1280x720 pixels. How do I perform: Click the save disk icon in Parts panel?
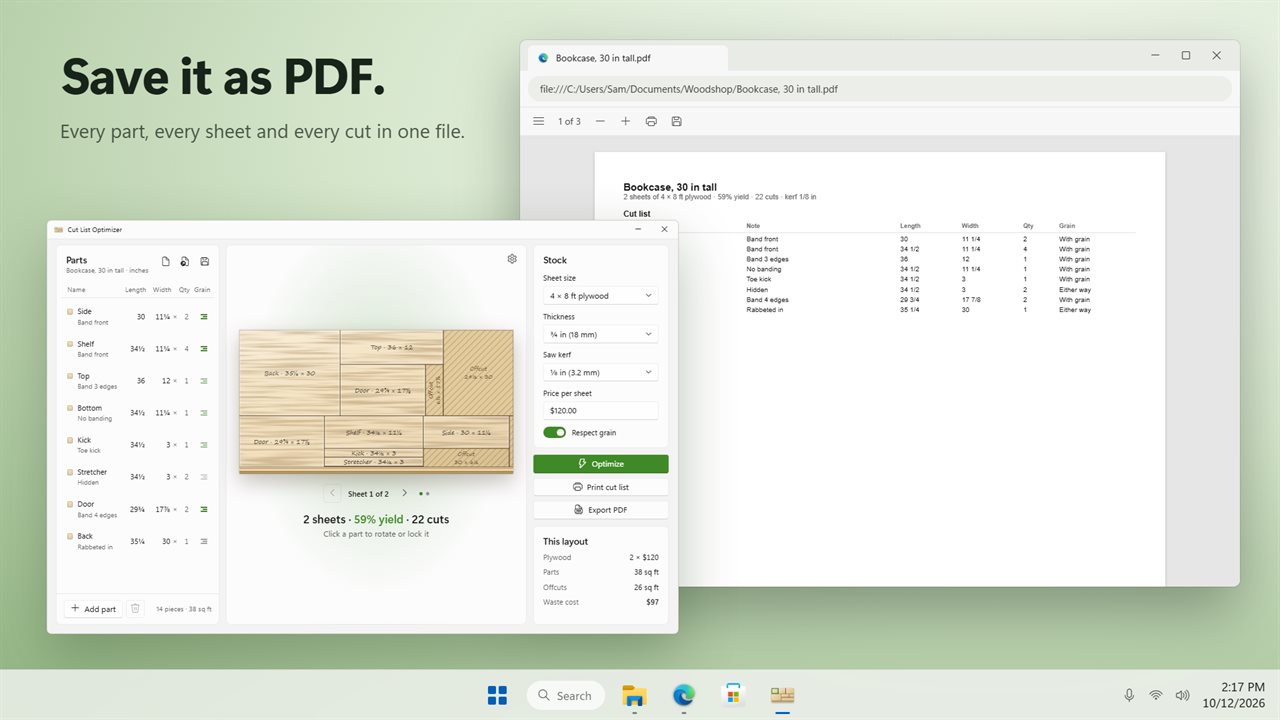pyautogui.click(x=205, y=262)
